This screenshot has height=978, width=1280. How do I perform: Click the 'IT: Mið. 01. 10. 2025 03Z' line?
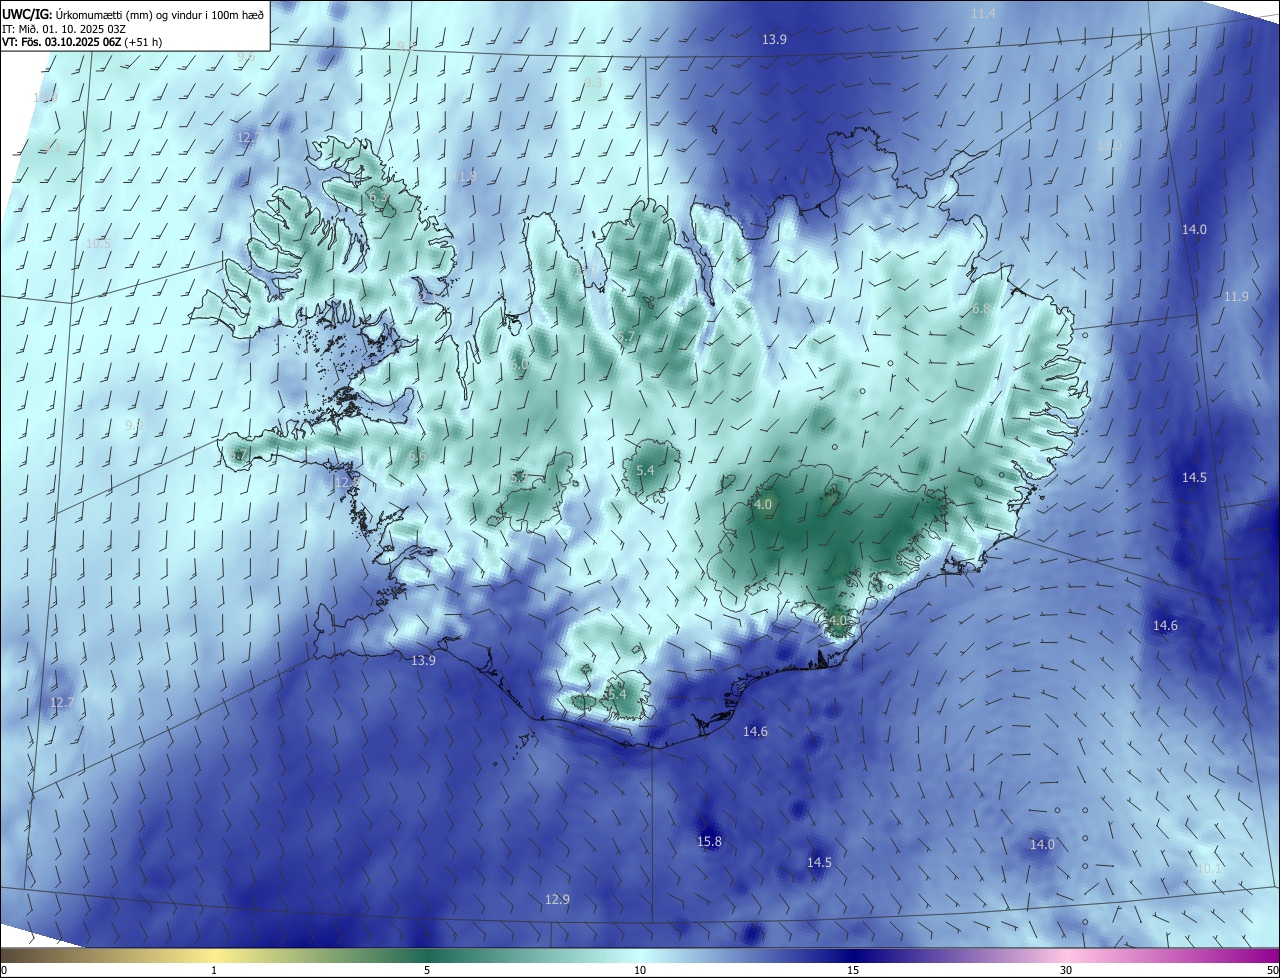coord(62,28)
